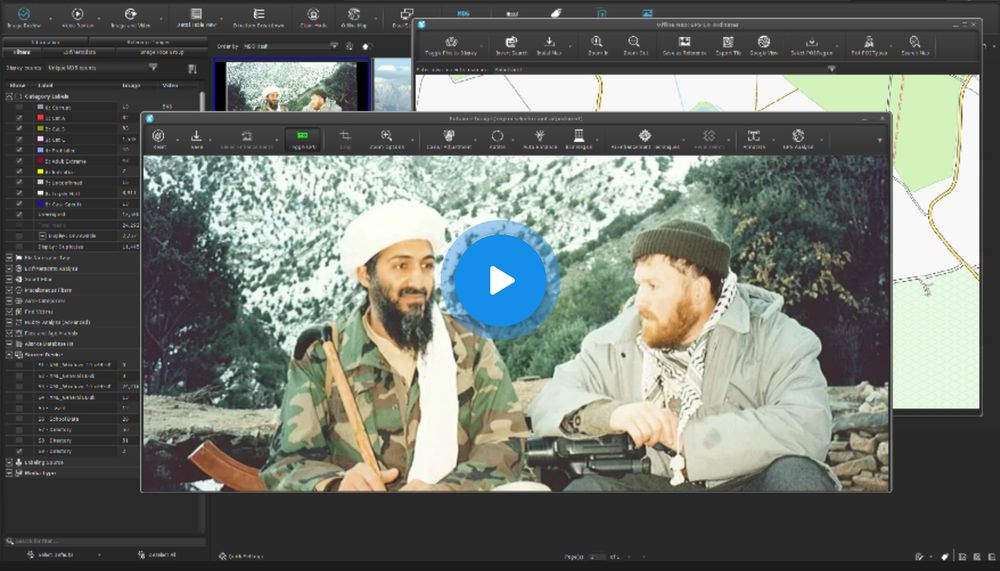Open Video Review mode in main toolbar
This screenshot has width=1000, height=571.
click(x=77, y=17)
